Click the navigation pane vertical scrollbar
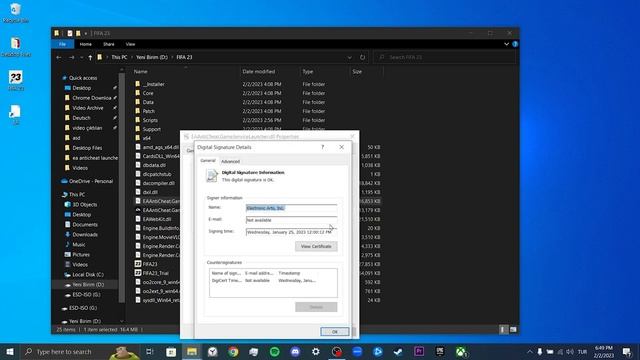640x360 pixels. click(122, 188)
